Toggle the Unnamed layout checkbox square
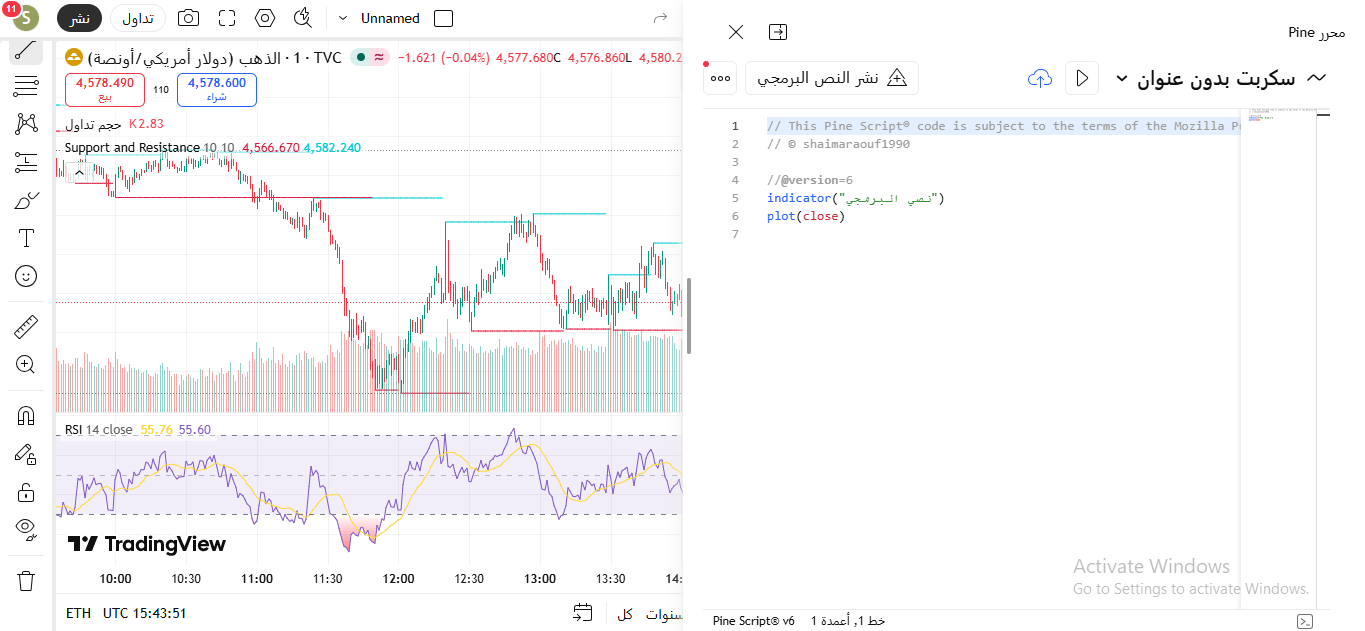The height and width of the screenshot is (631, 1365). (444, 18)
